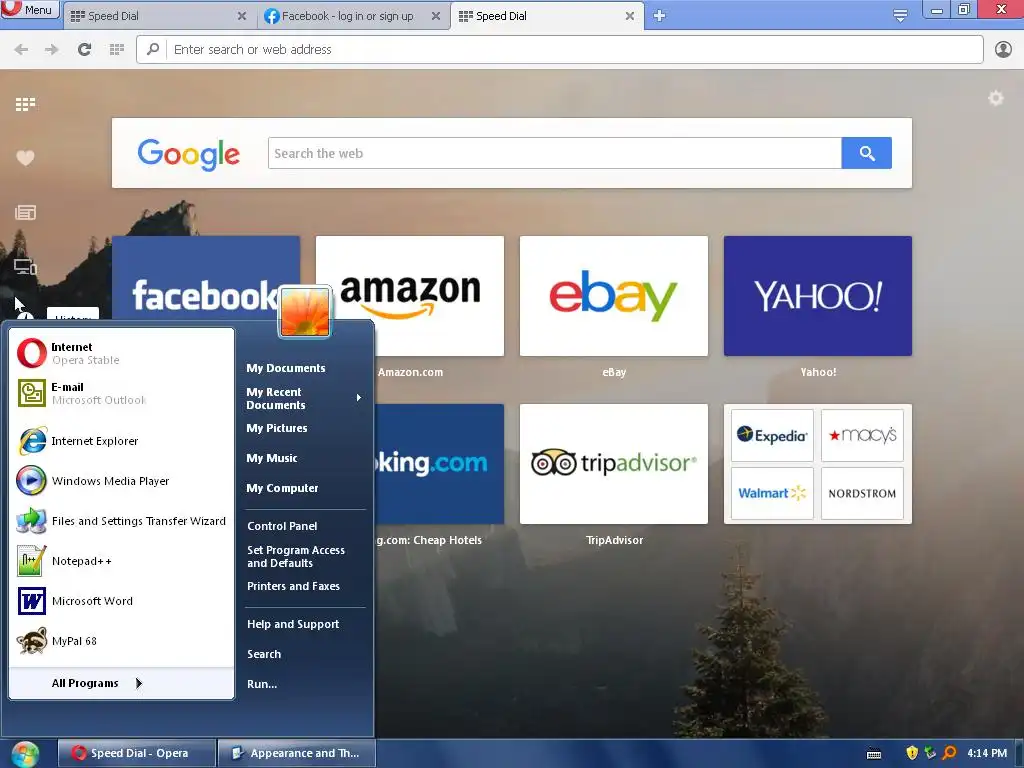The width and height of the screenshot is (1024, 768).
Task: Open Nordstrom in the shopping folder
Action: point(862,493)
